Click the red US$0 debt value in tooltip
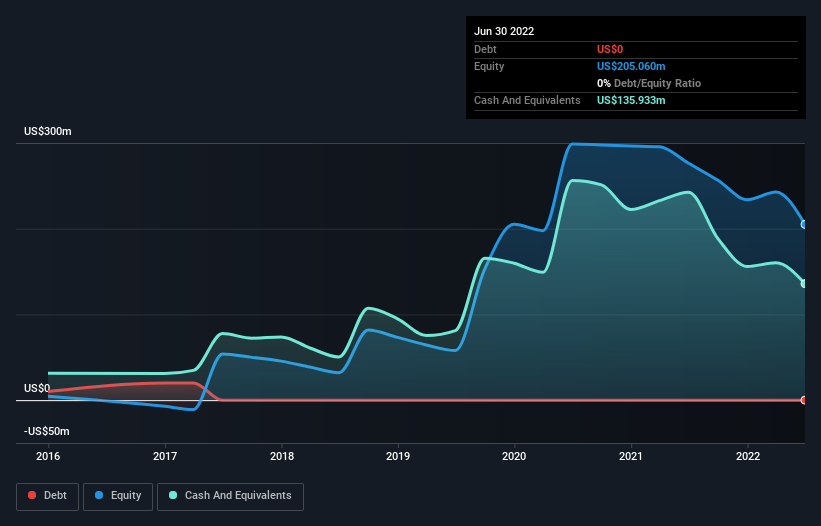Viewport: 821px width, 526px height. pos(610,49)
